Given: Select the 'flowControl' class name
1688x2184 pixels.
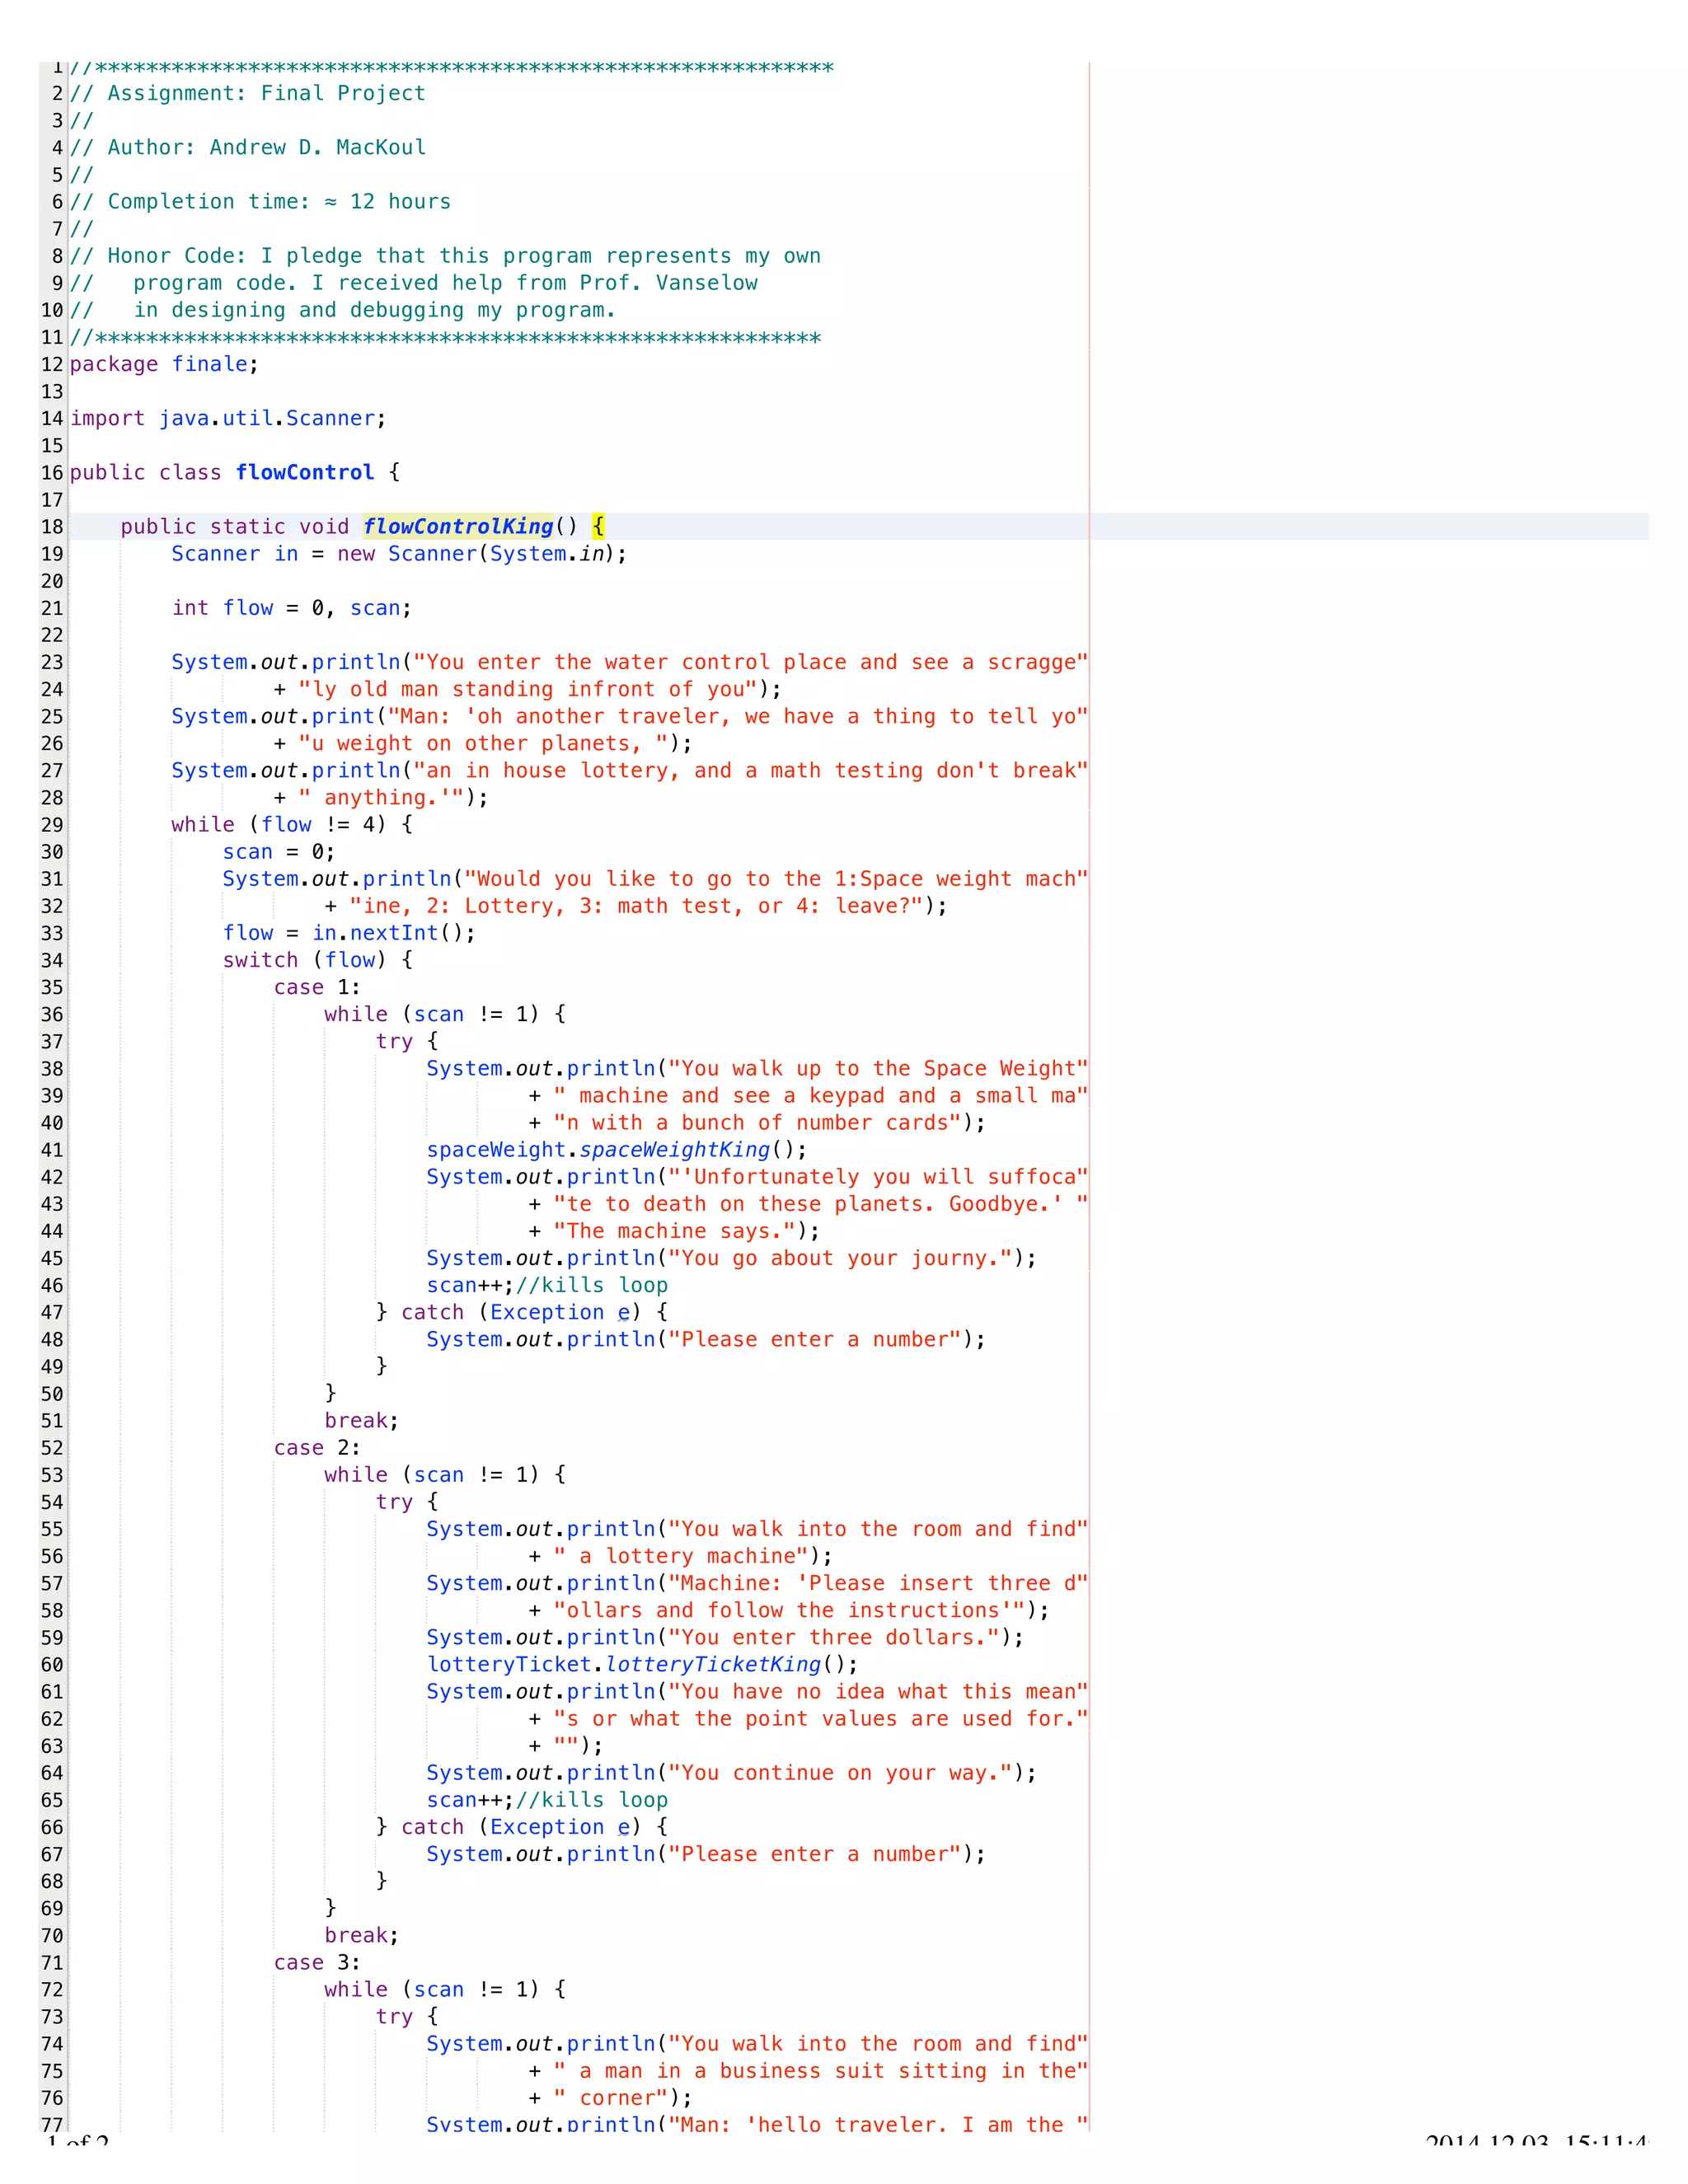Looking at the screenshot, I should pos(305,472).
